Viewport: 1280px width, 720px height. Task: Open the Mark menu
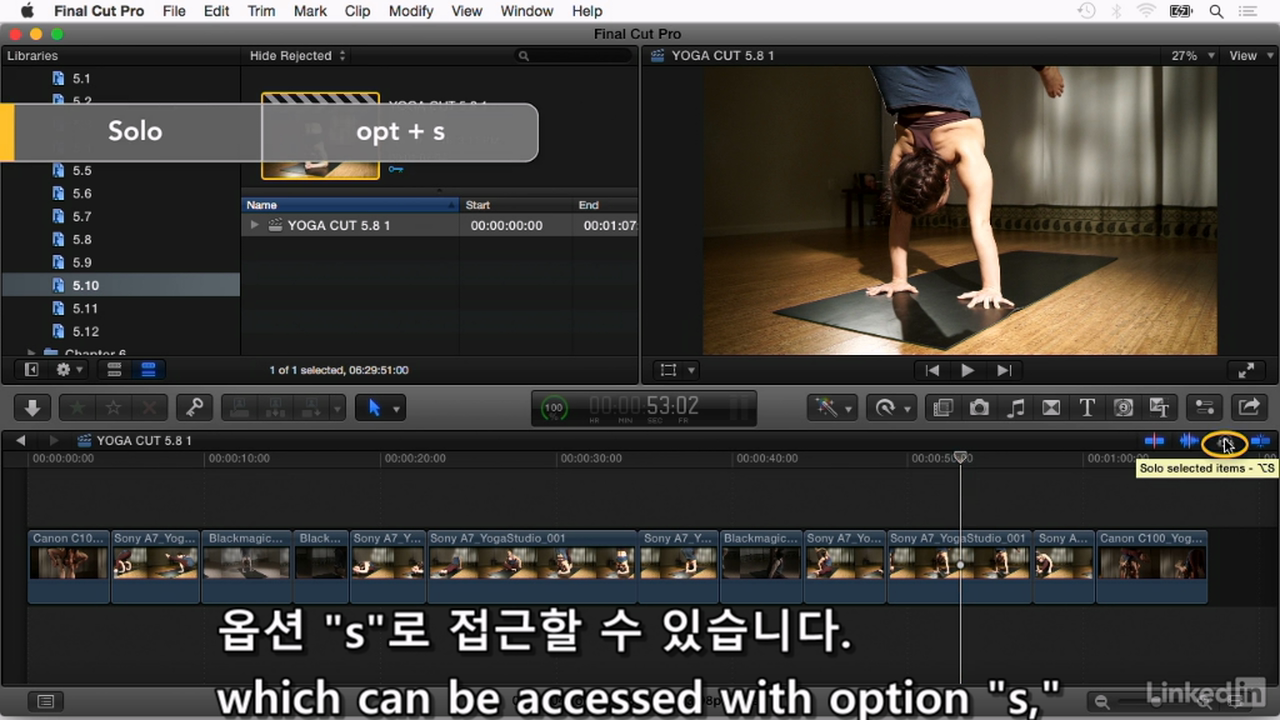pos(310,11)
